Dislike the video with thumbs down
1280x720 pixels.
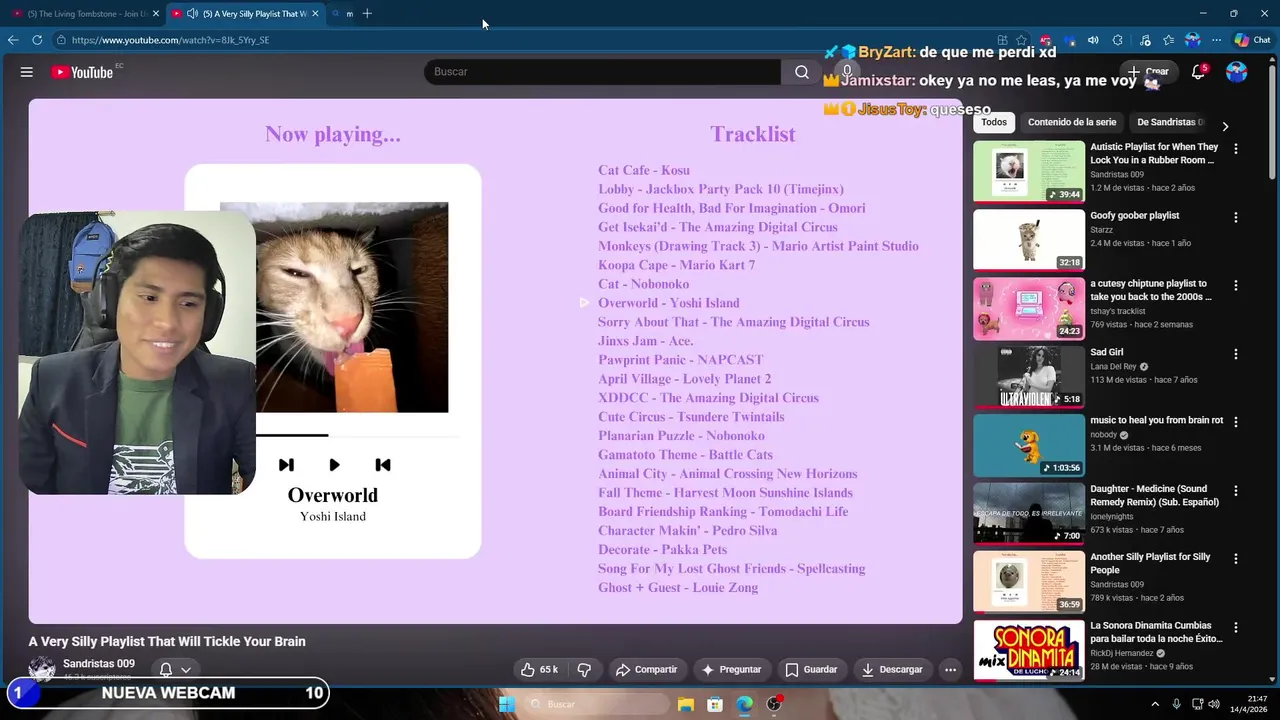[584, 669]
